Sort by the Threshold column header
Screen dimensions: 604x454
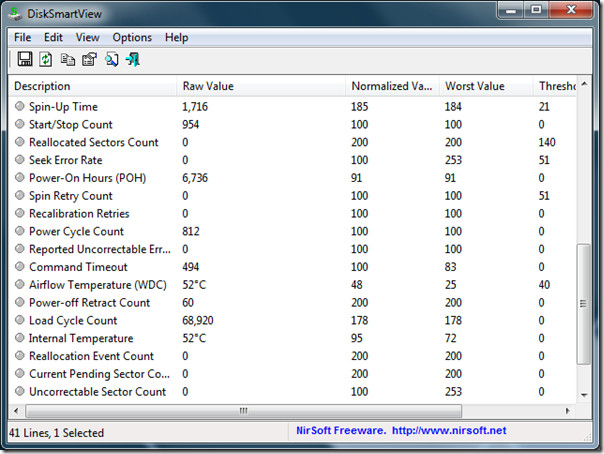tap(555, 86)
